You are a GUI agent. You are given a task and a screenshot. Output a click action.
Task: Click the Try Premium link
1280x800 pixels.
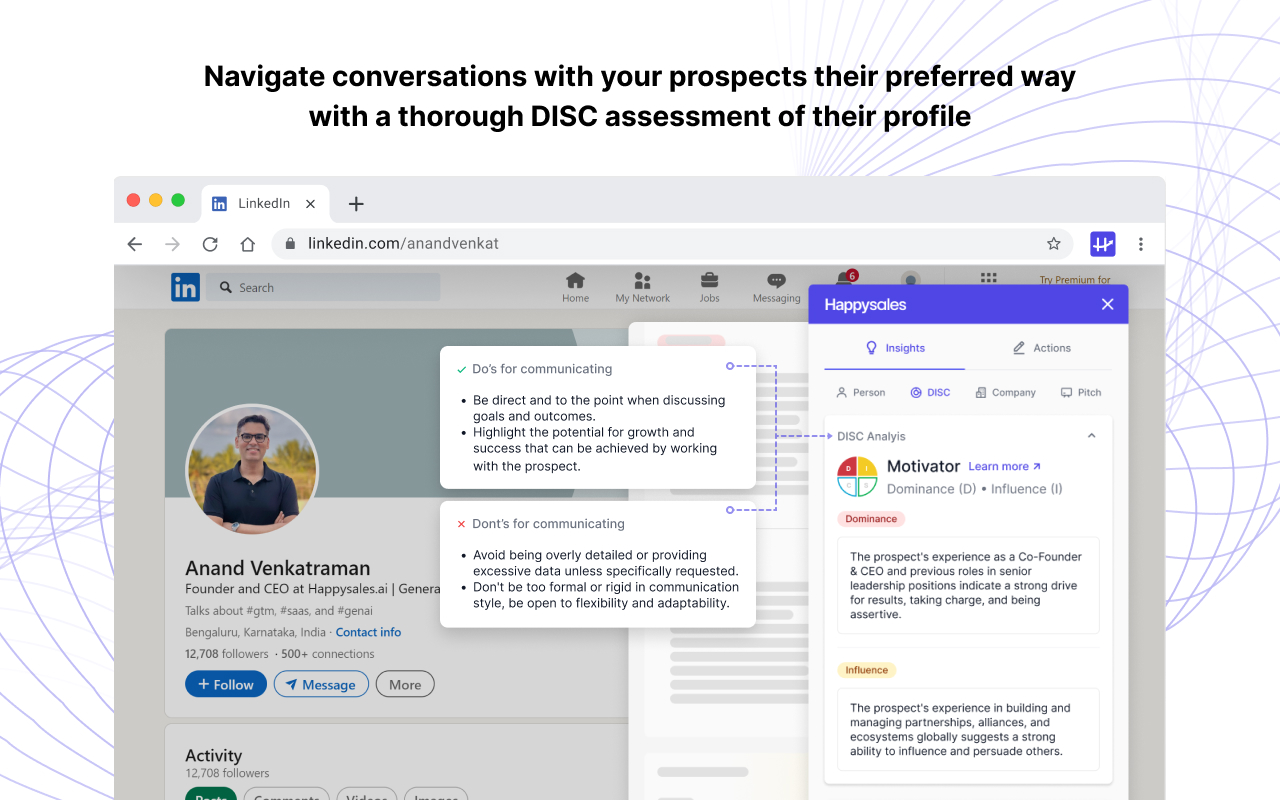point(1075,280)
